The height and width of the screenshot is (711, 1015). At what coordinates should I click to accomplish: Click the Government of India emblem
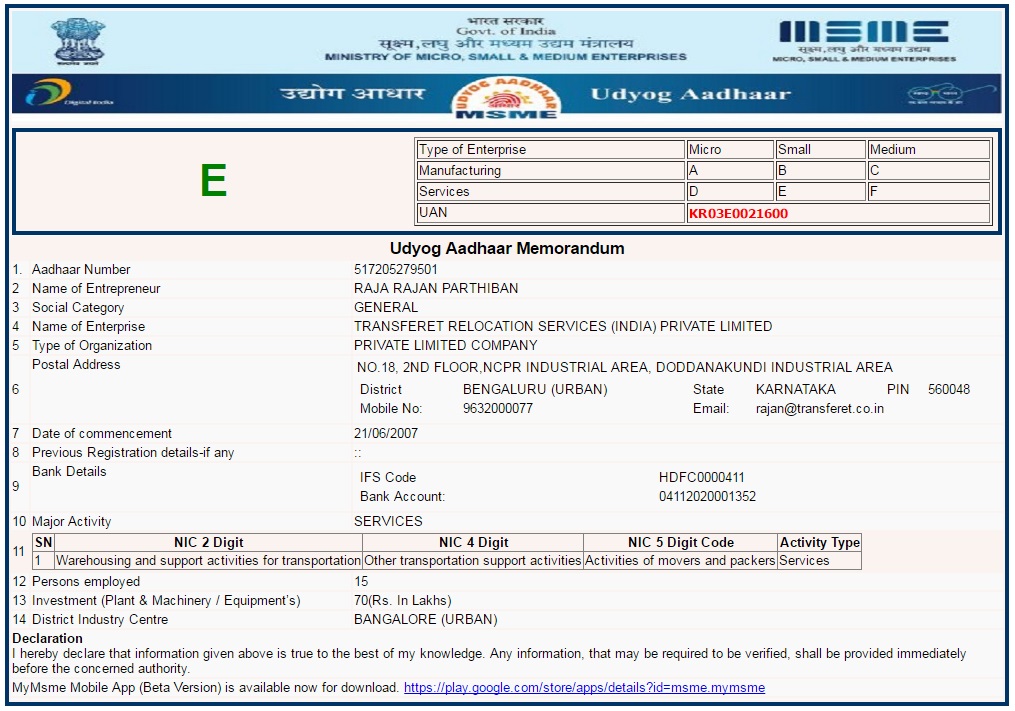(x=78, y=41)
